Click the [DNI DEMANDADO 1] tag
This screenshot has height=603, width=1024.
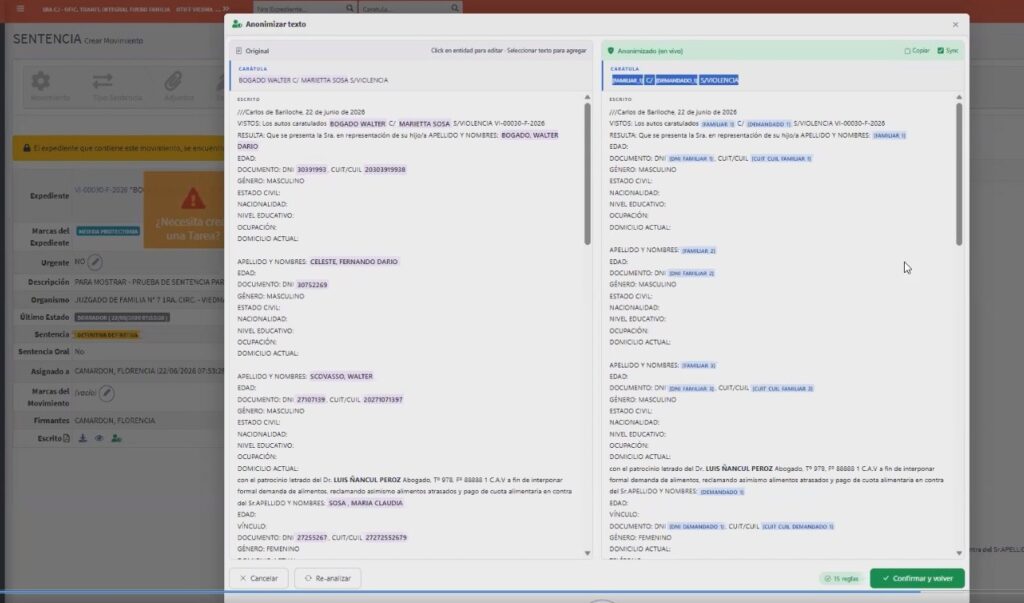coord(696,527)
